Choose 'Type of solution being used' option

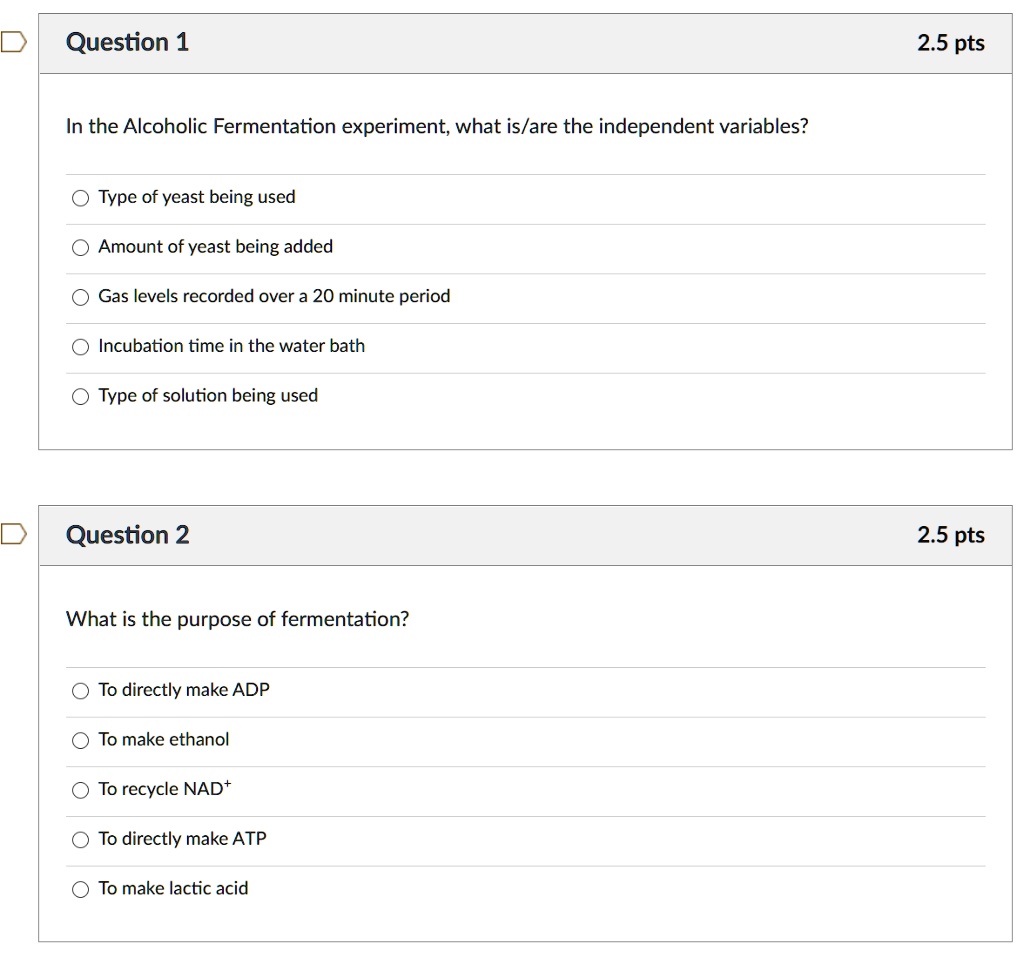click(x=81, y=397)
